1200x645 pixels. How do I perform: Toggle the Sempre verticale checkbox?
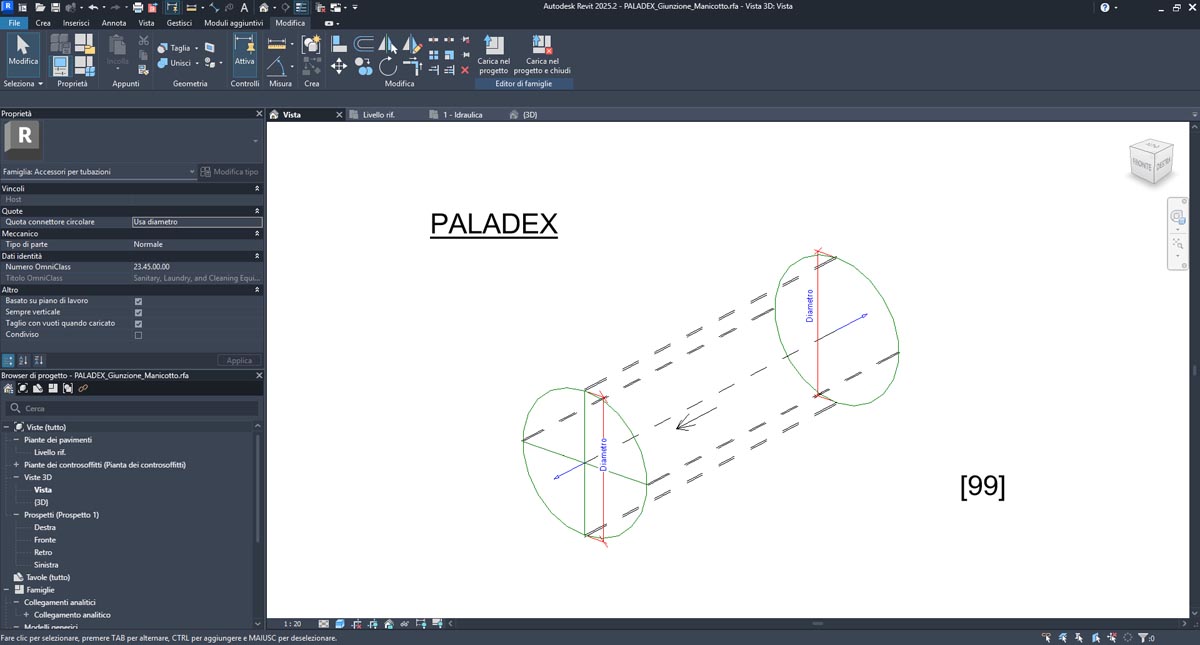(138, 313)
